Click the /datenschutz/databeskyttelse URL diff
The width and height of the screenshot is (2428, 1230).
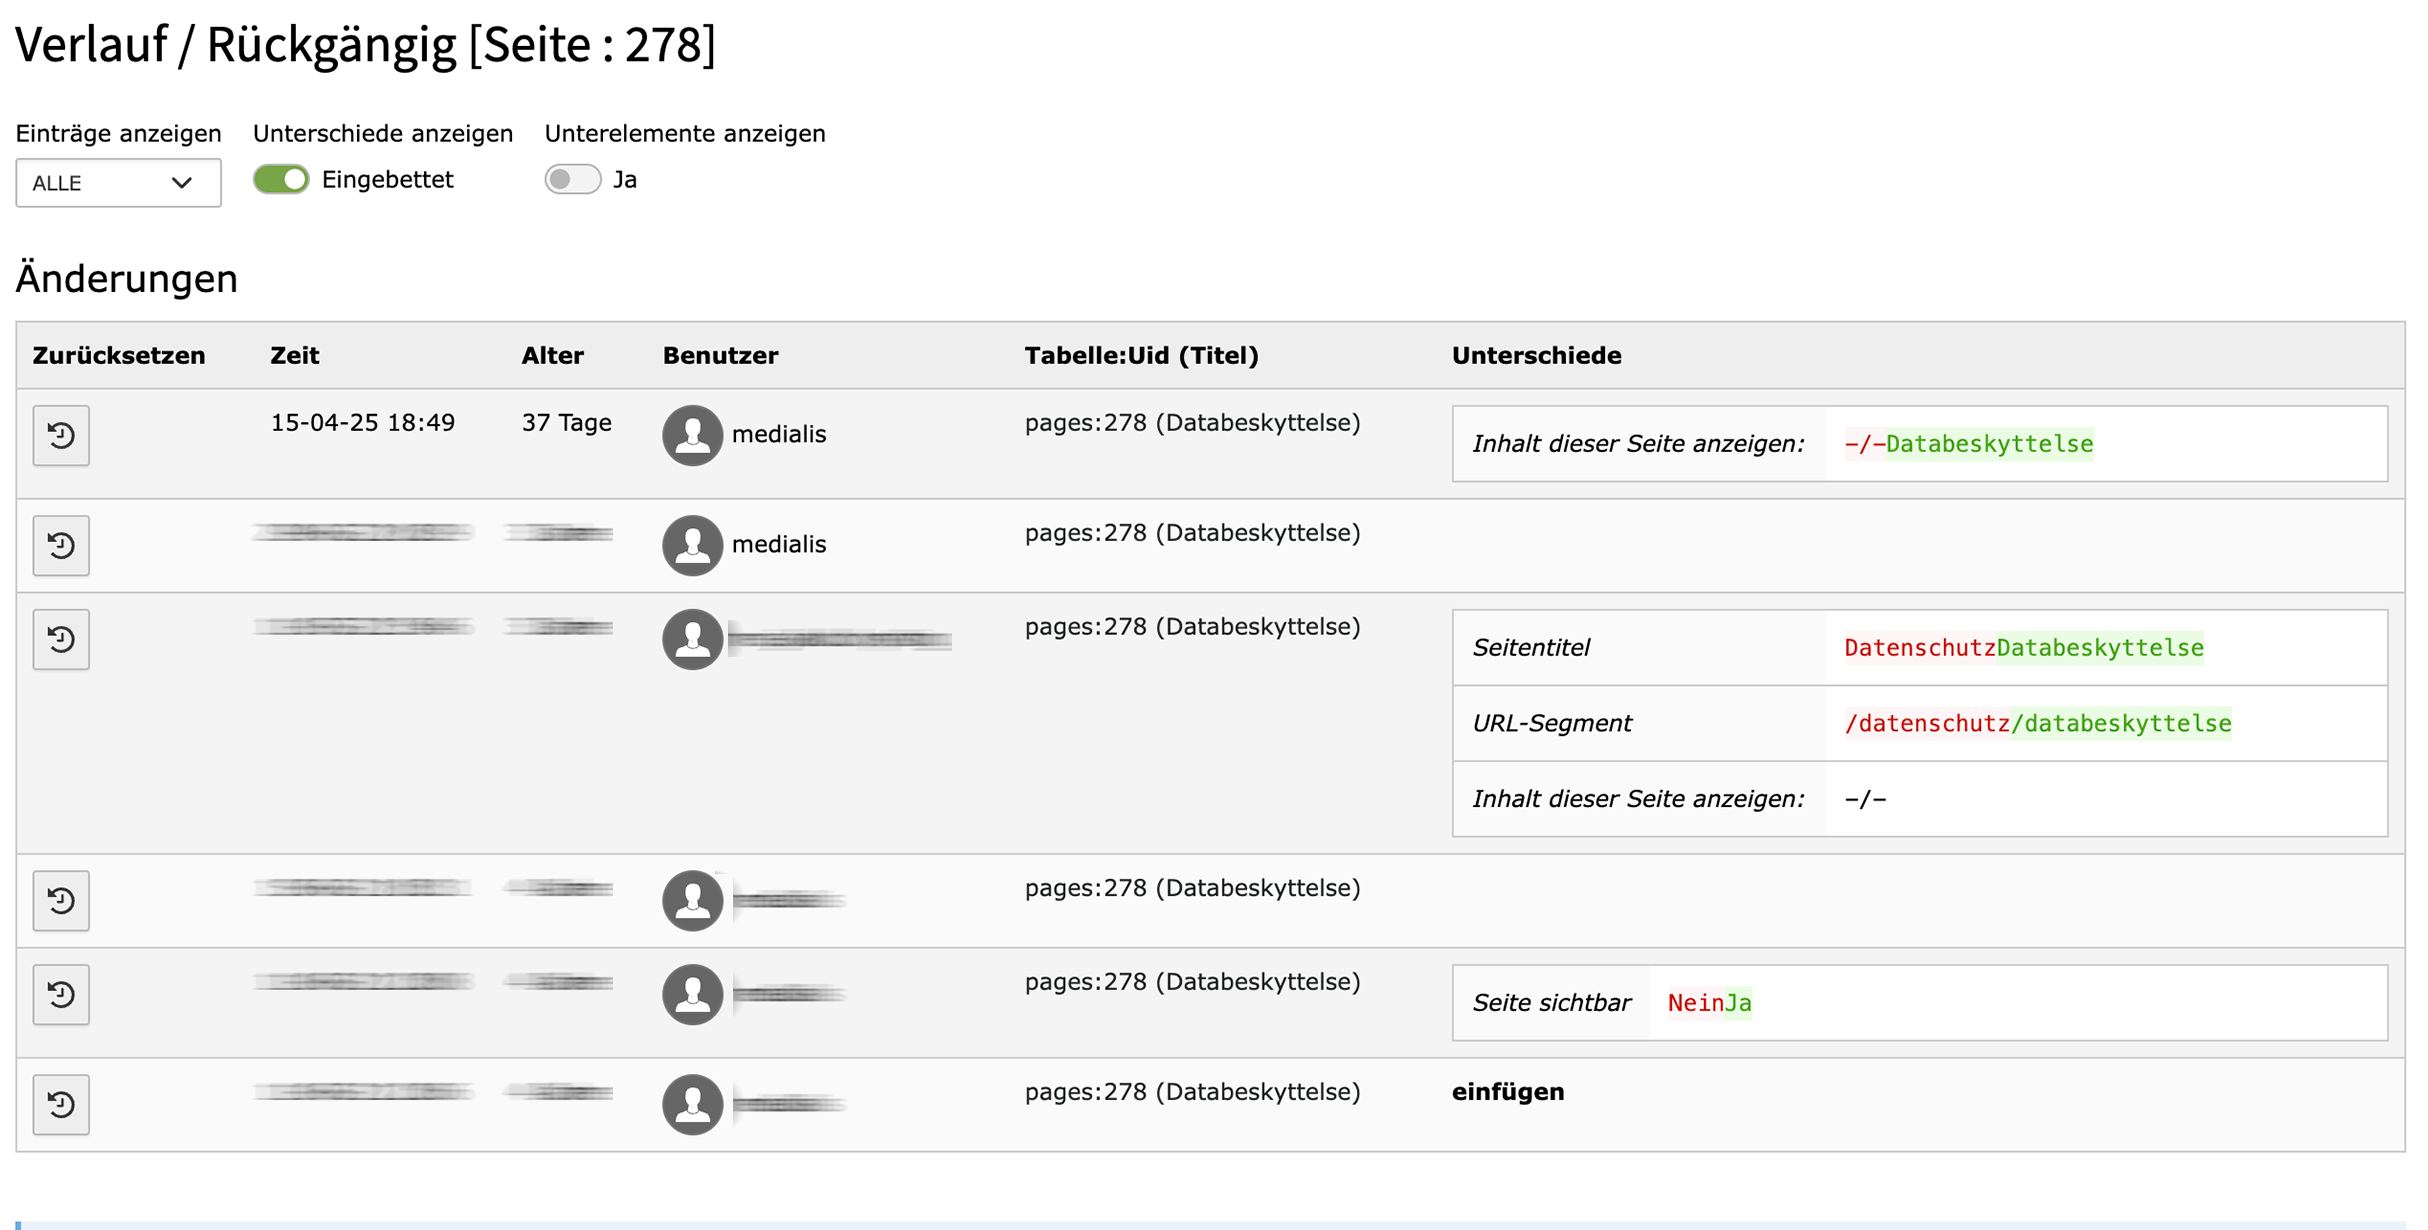pos(2037,723)
